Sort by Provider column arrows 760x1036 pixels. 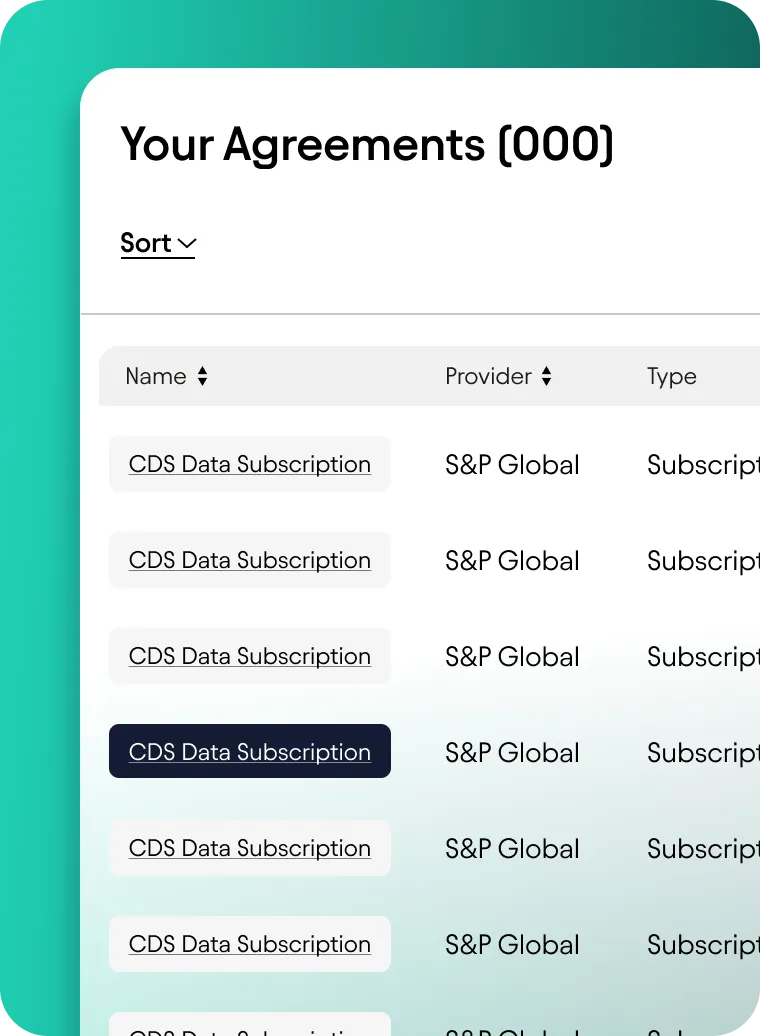[546, 376]
